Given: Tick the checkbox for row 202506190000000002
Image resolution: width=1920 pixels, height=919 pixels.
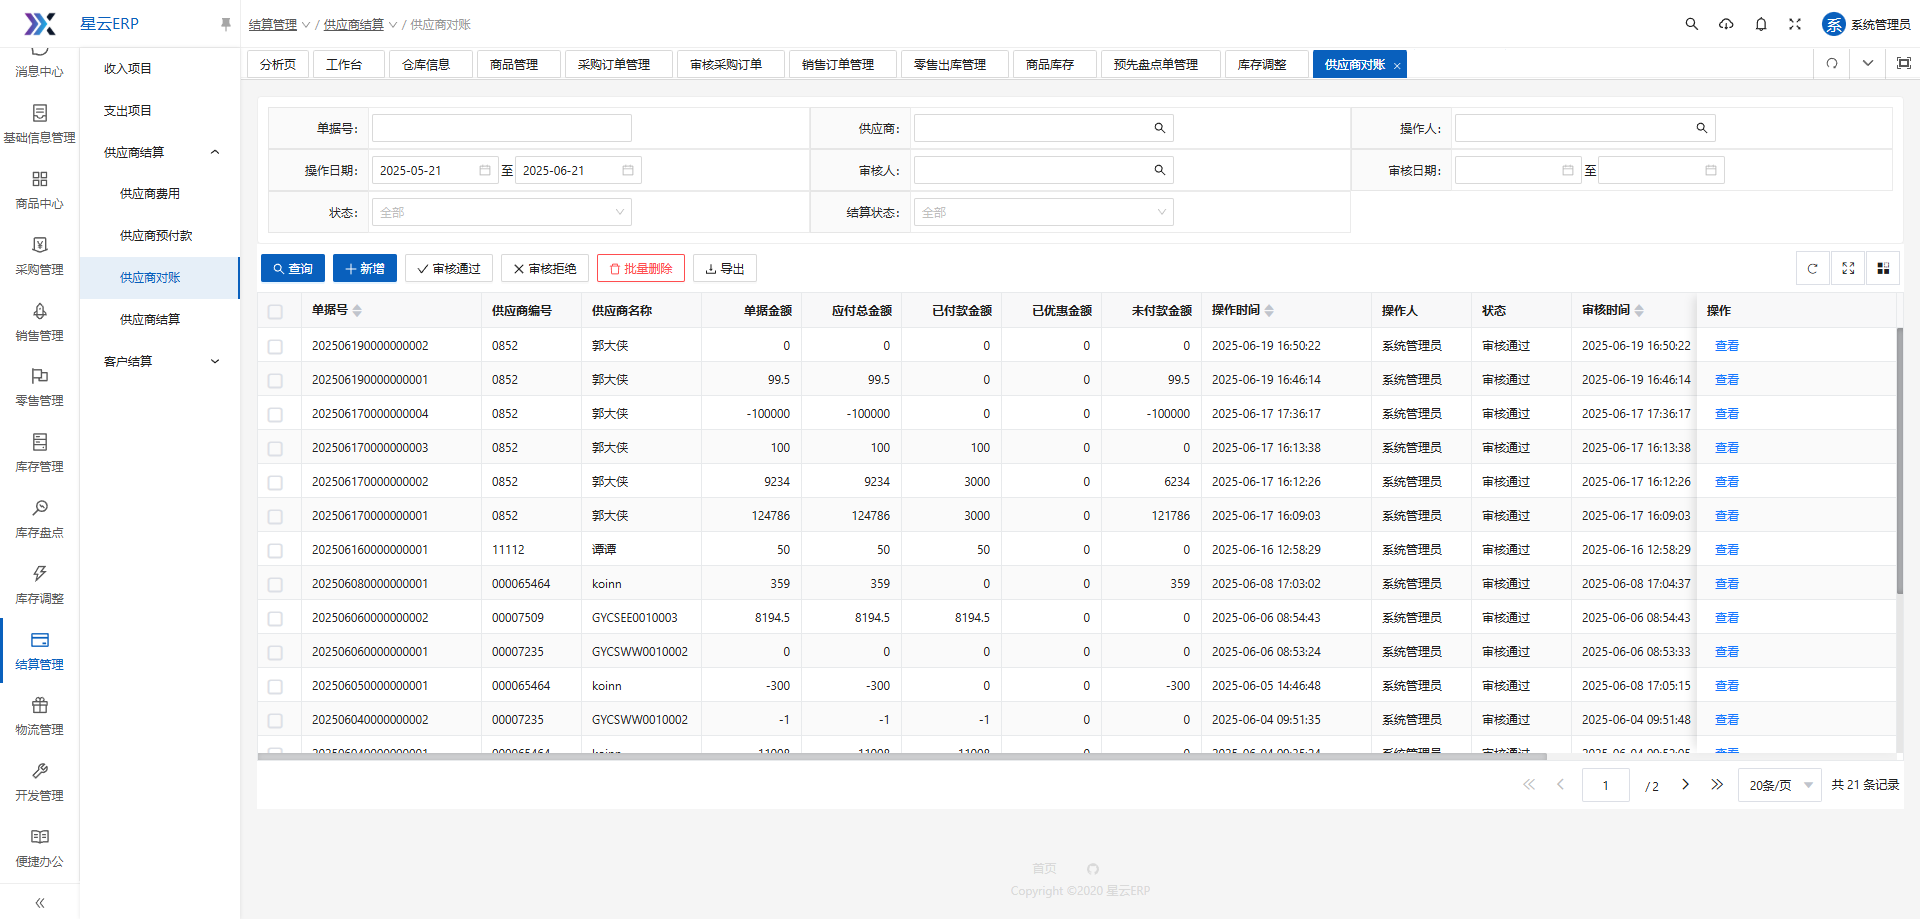Looking at the screenshot, I should coord(275,346).
